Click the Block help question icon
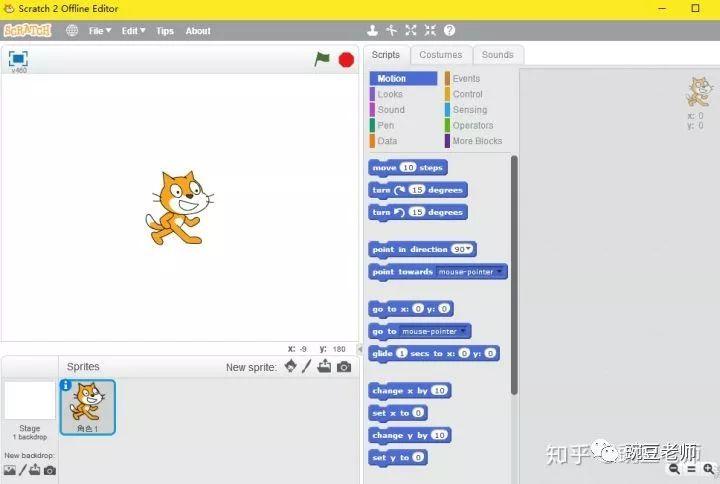This screenshot has width=720, height=484. click(x=450, y=31)
